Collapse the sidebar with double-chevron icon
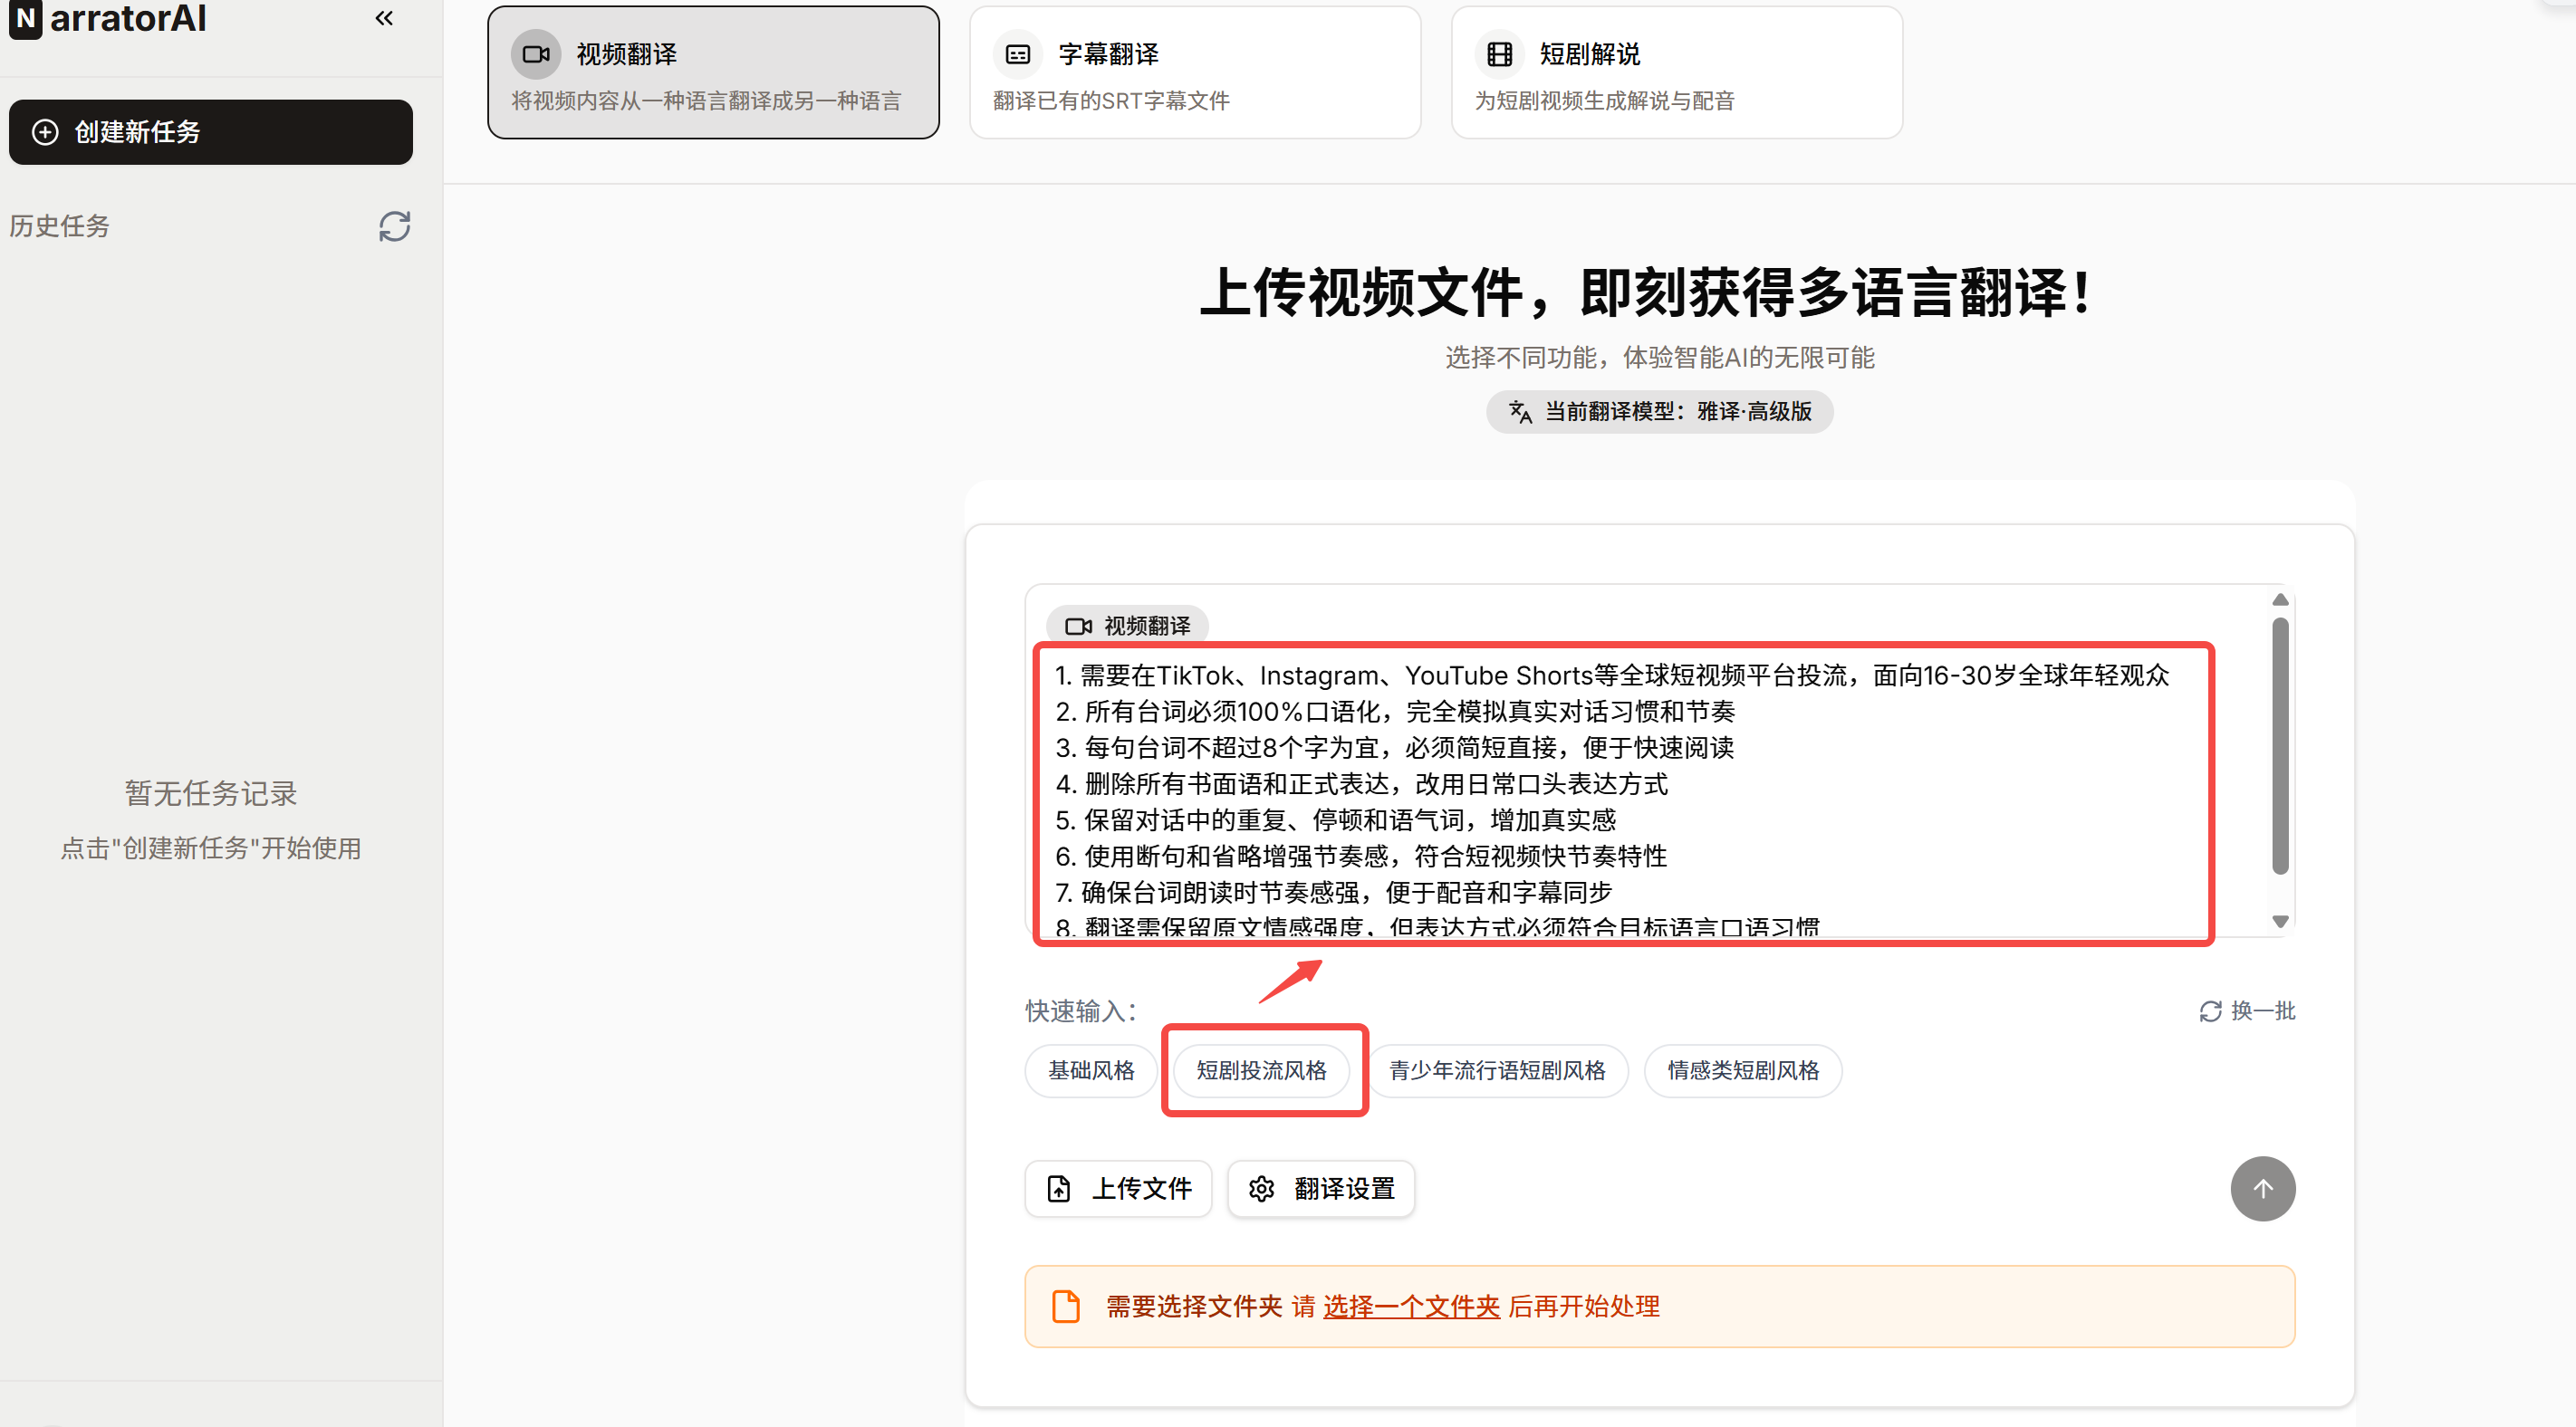 [384, 18]
